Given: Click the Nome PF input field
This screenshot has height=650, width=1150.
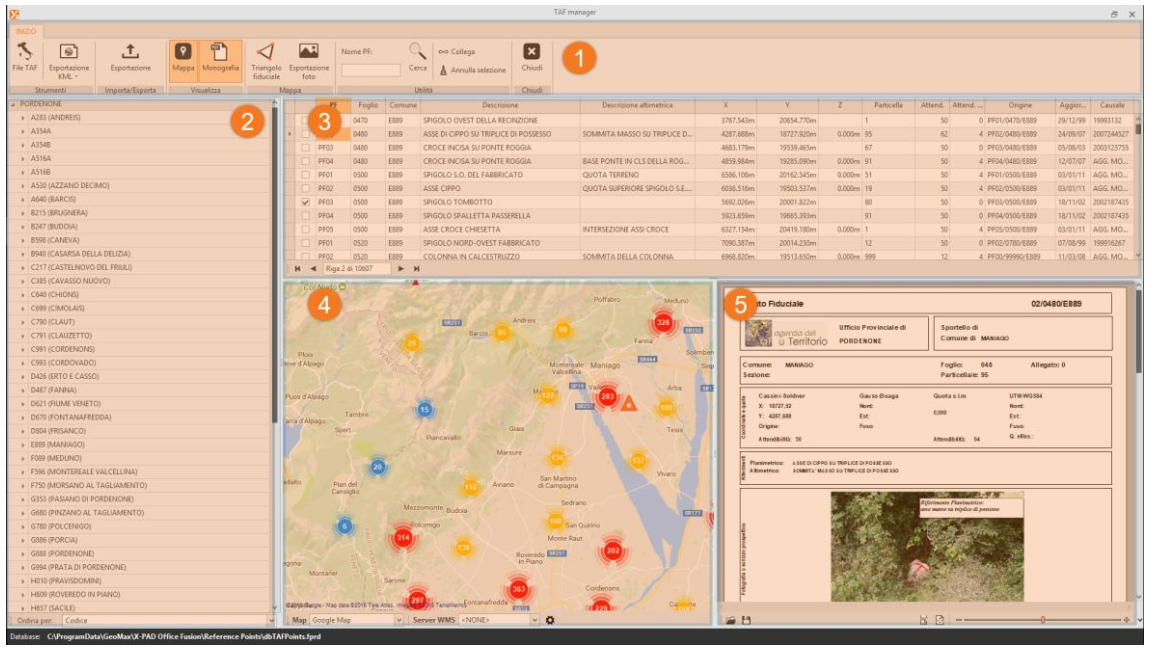Looking at the screenshot, I should 370,70.
